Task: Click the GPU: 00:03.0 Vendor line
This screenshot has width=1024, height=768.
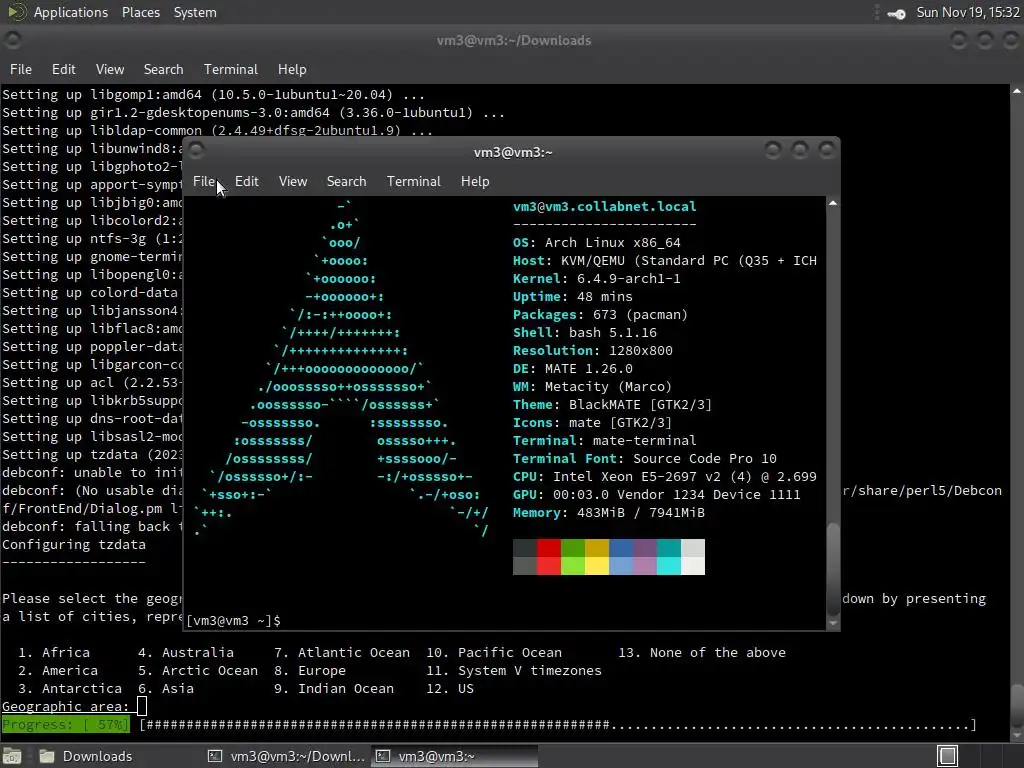Action: (x=656, y=494)
